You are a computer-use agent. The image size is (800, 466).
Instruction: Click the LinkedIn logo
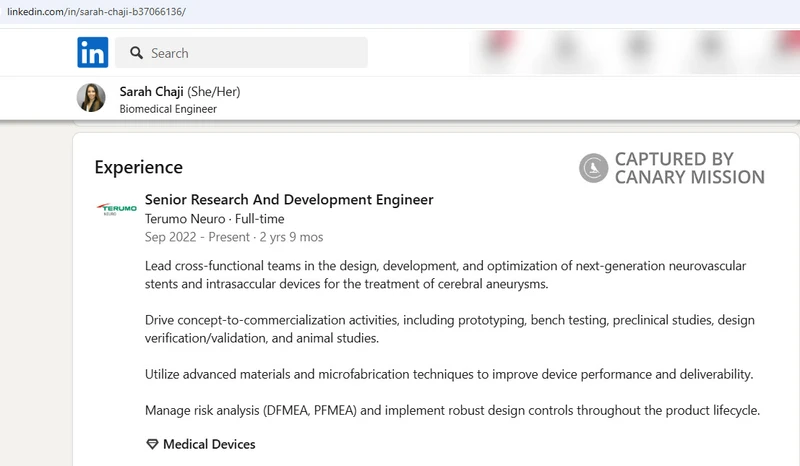tap(92, 52)
